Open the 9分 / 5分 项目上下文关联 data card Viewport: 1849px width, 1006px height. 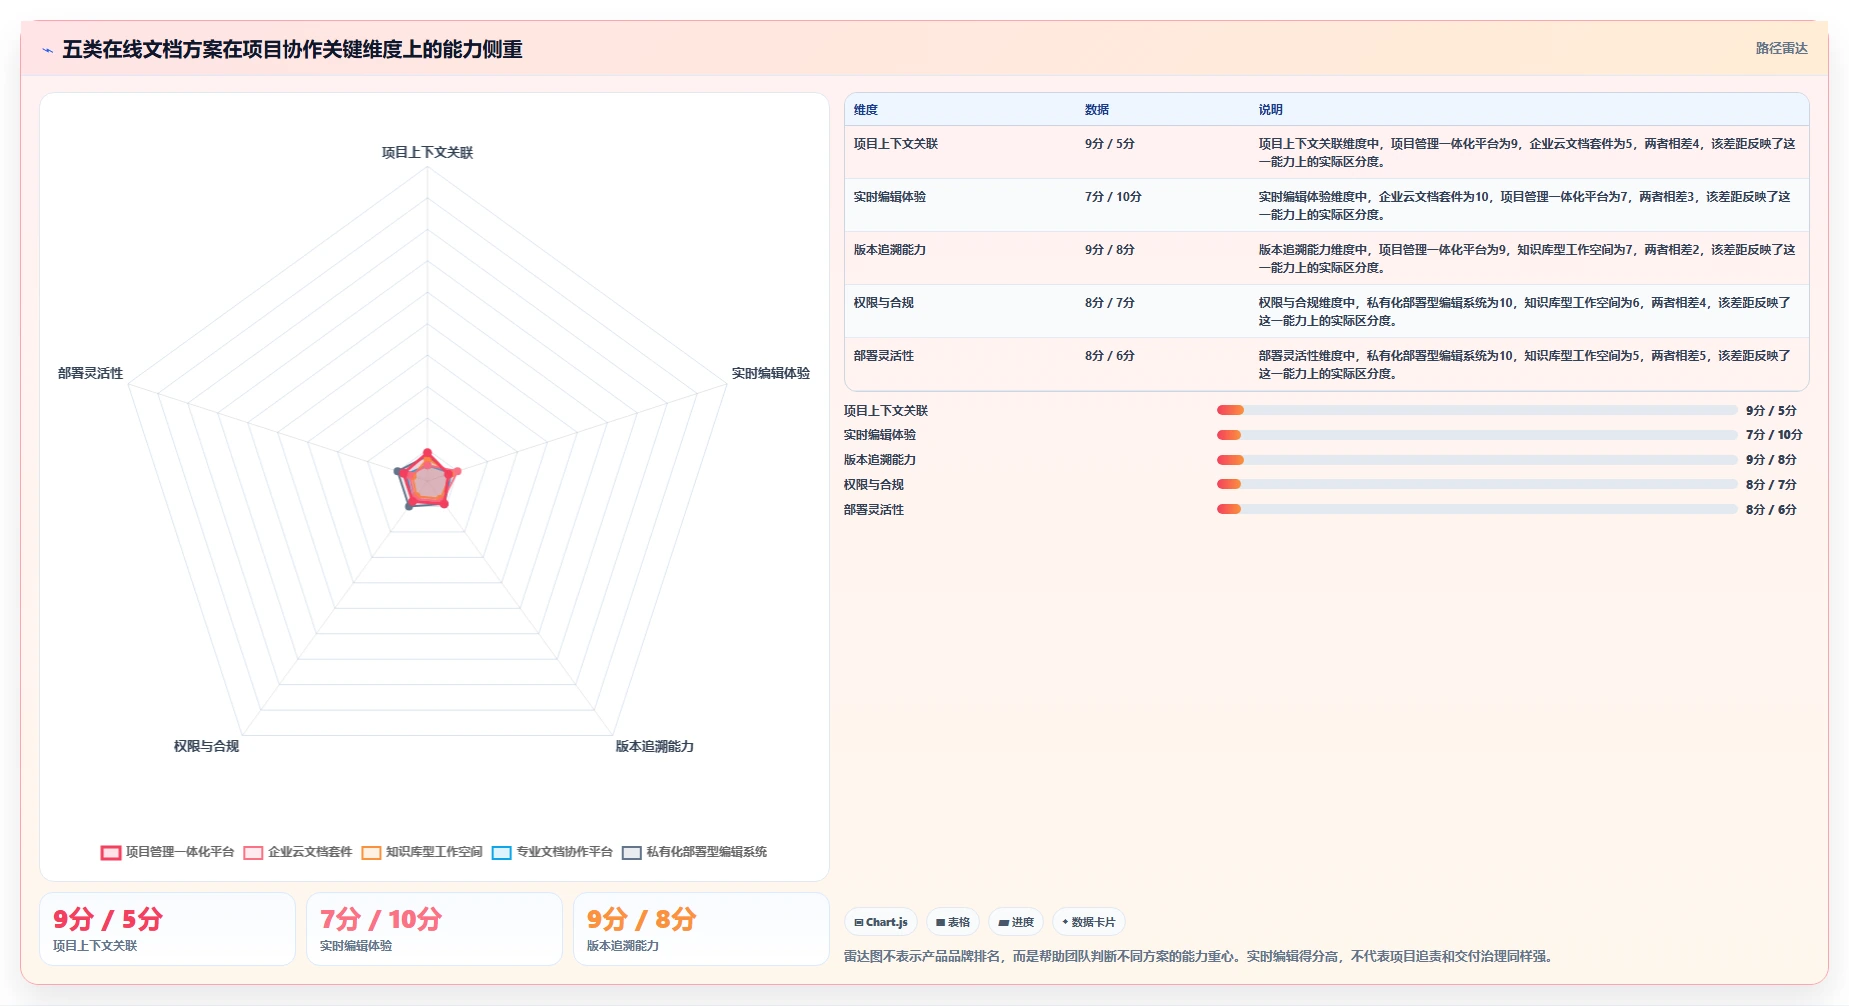tap(167, 929)
